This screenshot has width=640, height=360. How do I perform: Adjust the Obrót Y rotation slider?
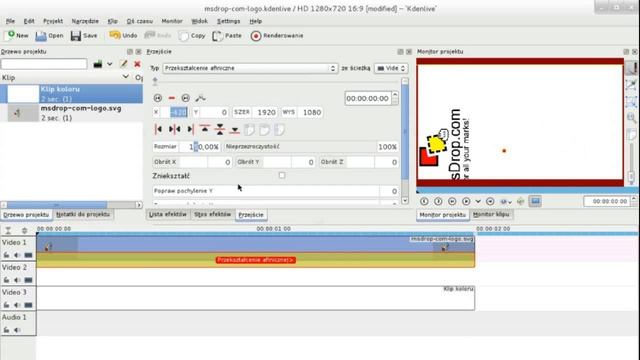(x=276, y=162)
